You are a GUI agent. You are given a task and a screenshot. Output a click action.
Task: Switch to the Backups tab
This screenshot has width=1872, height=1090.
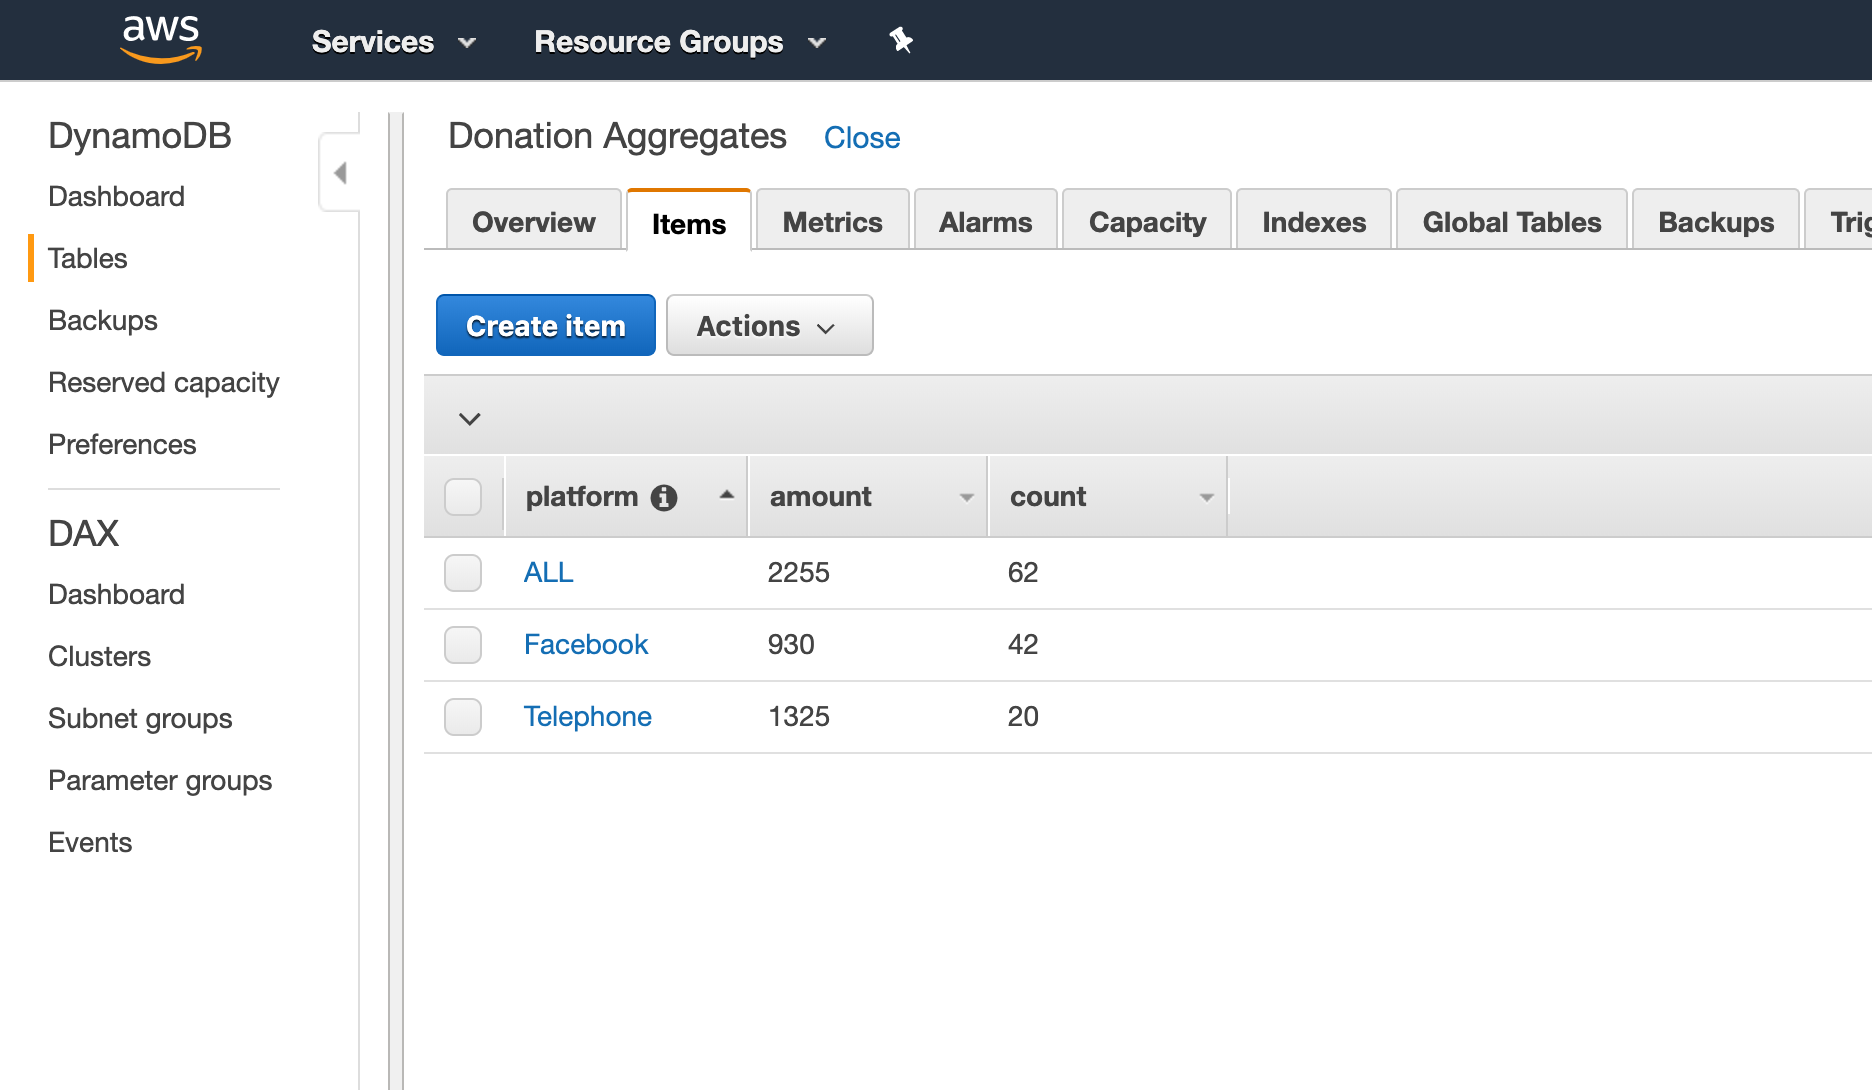(1716, 221)
